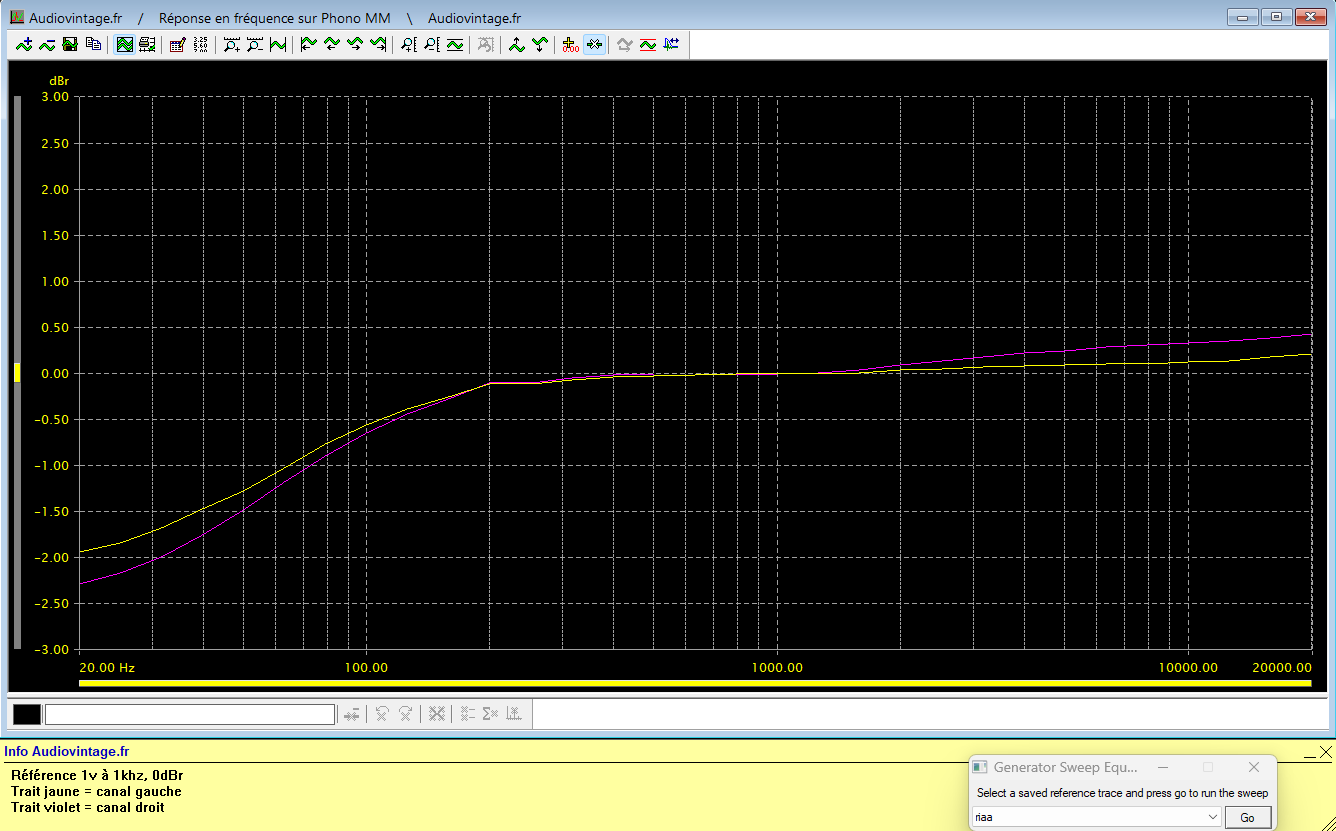This screenshot has width=1336, height=831.
Task: Click the greyed curved arrow icon
Action: point(625,44)
